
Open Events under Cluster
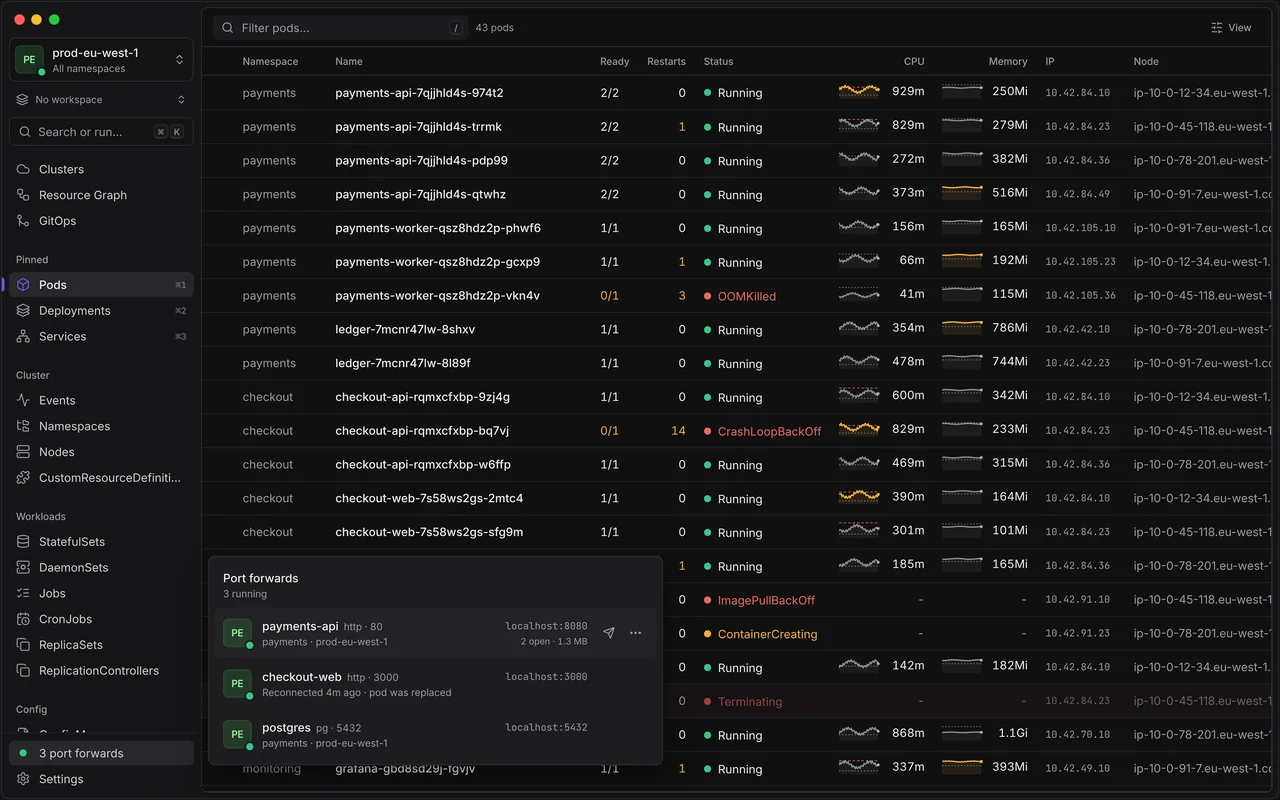point(101,400)
